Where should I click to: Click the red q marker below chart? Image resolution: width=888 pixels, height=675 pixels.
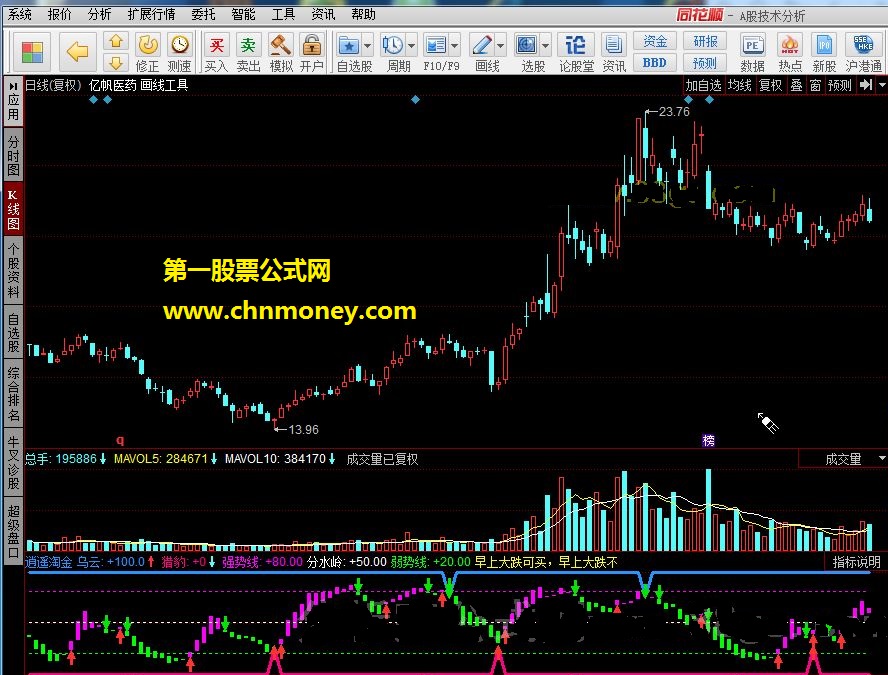tap(120, 439)
